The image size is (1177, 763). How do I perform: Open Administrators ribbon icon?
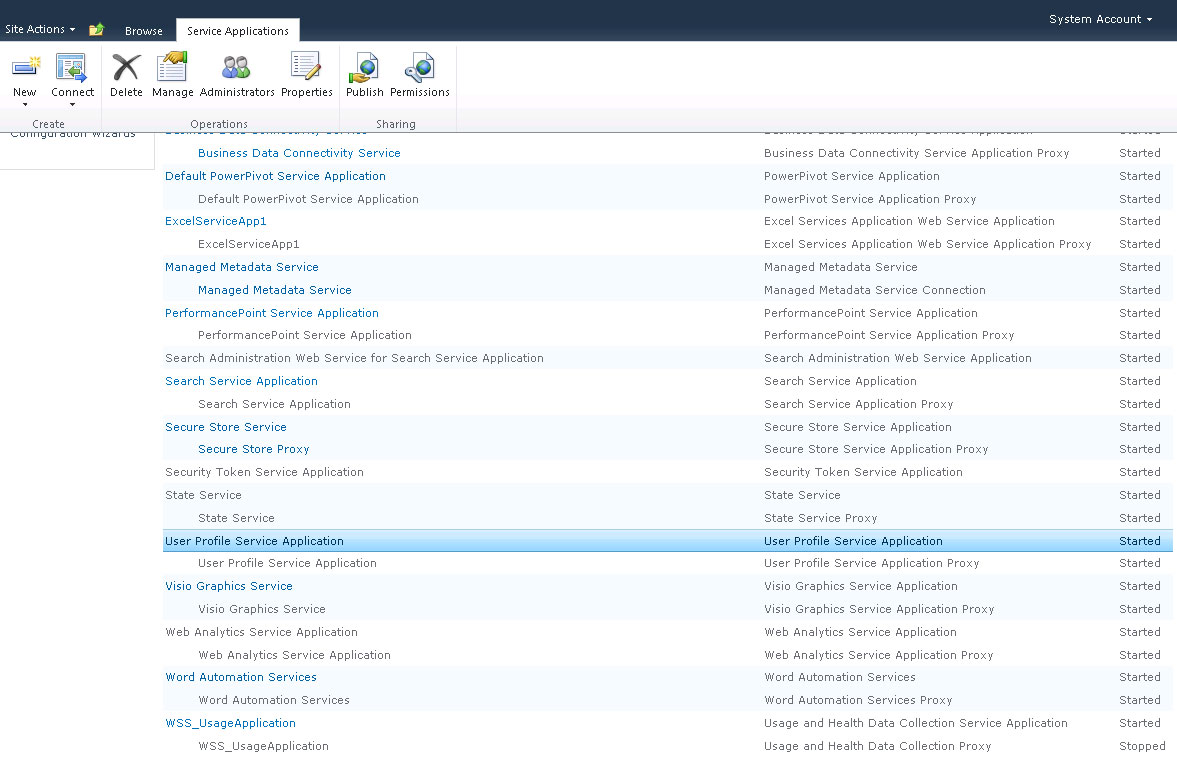pyautogui.click(x=236, y=68)
